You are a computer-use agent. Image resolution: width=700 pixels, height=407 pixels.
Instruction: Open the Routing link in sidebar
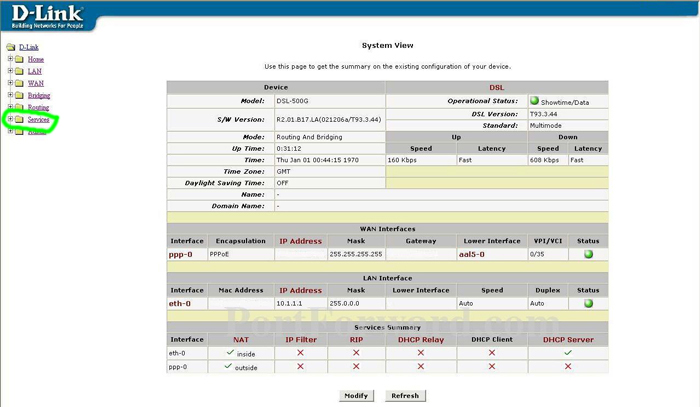[x=38, y=107]
